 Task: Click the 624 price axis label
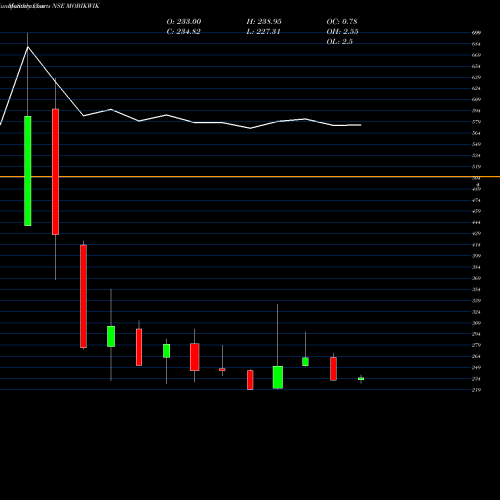[x=476, y=88]
